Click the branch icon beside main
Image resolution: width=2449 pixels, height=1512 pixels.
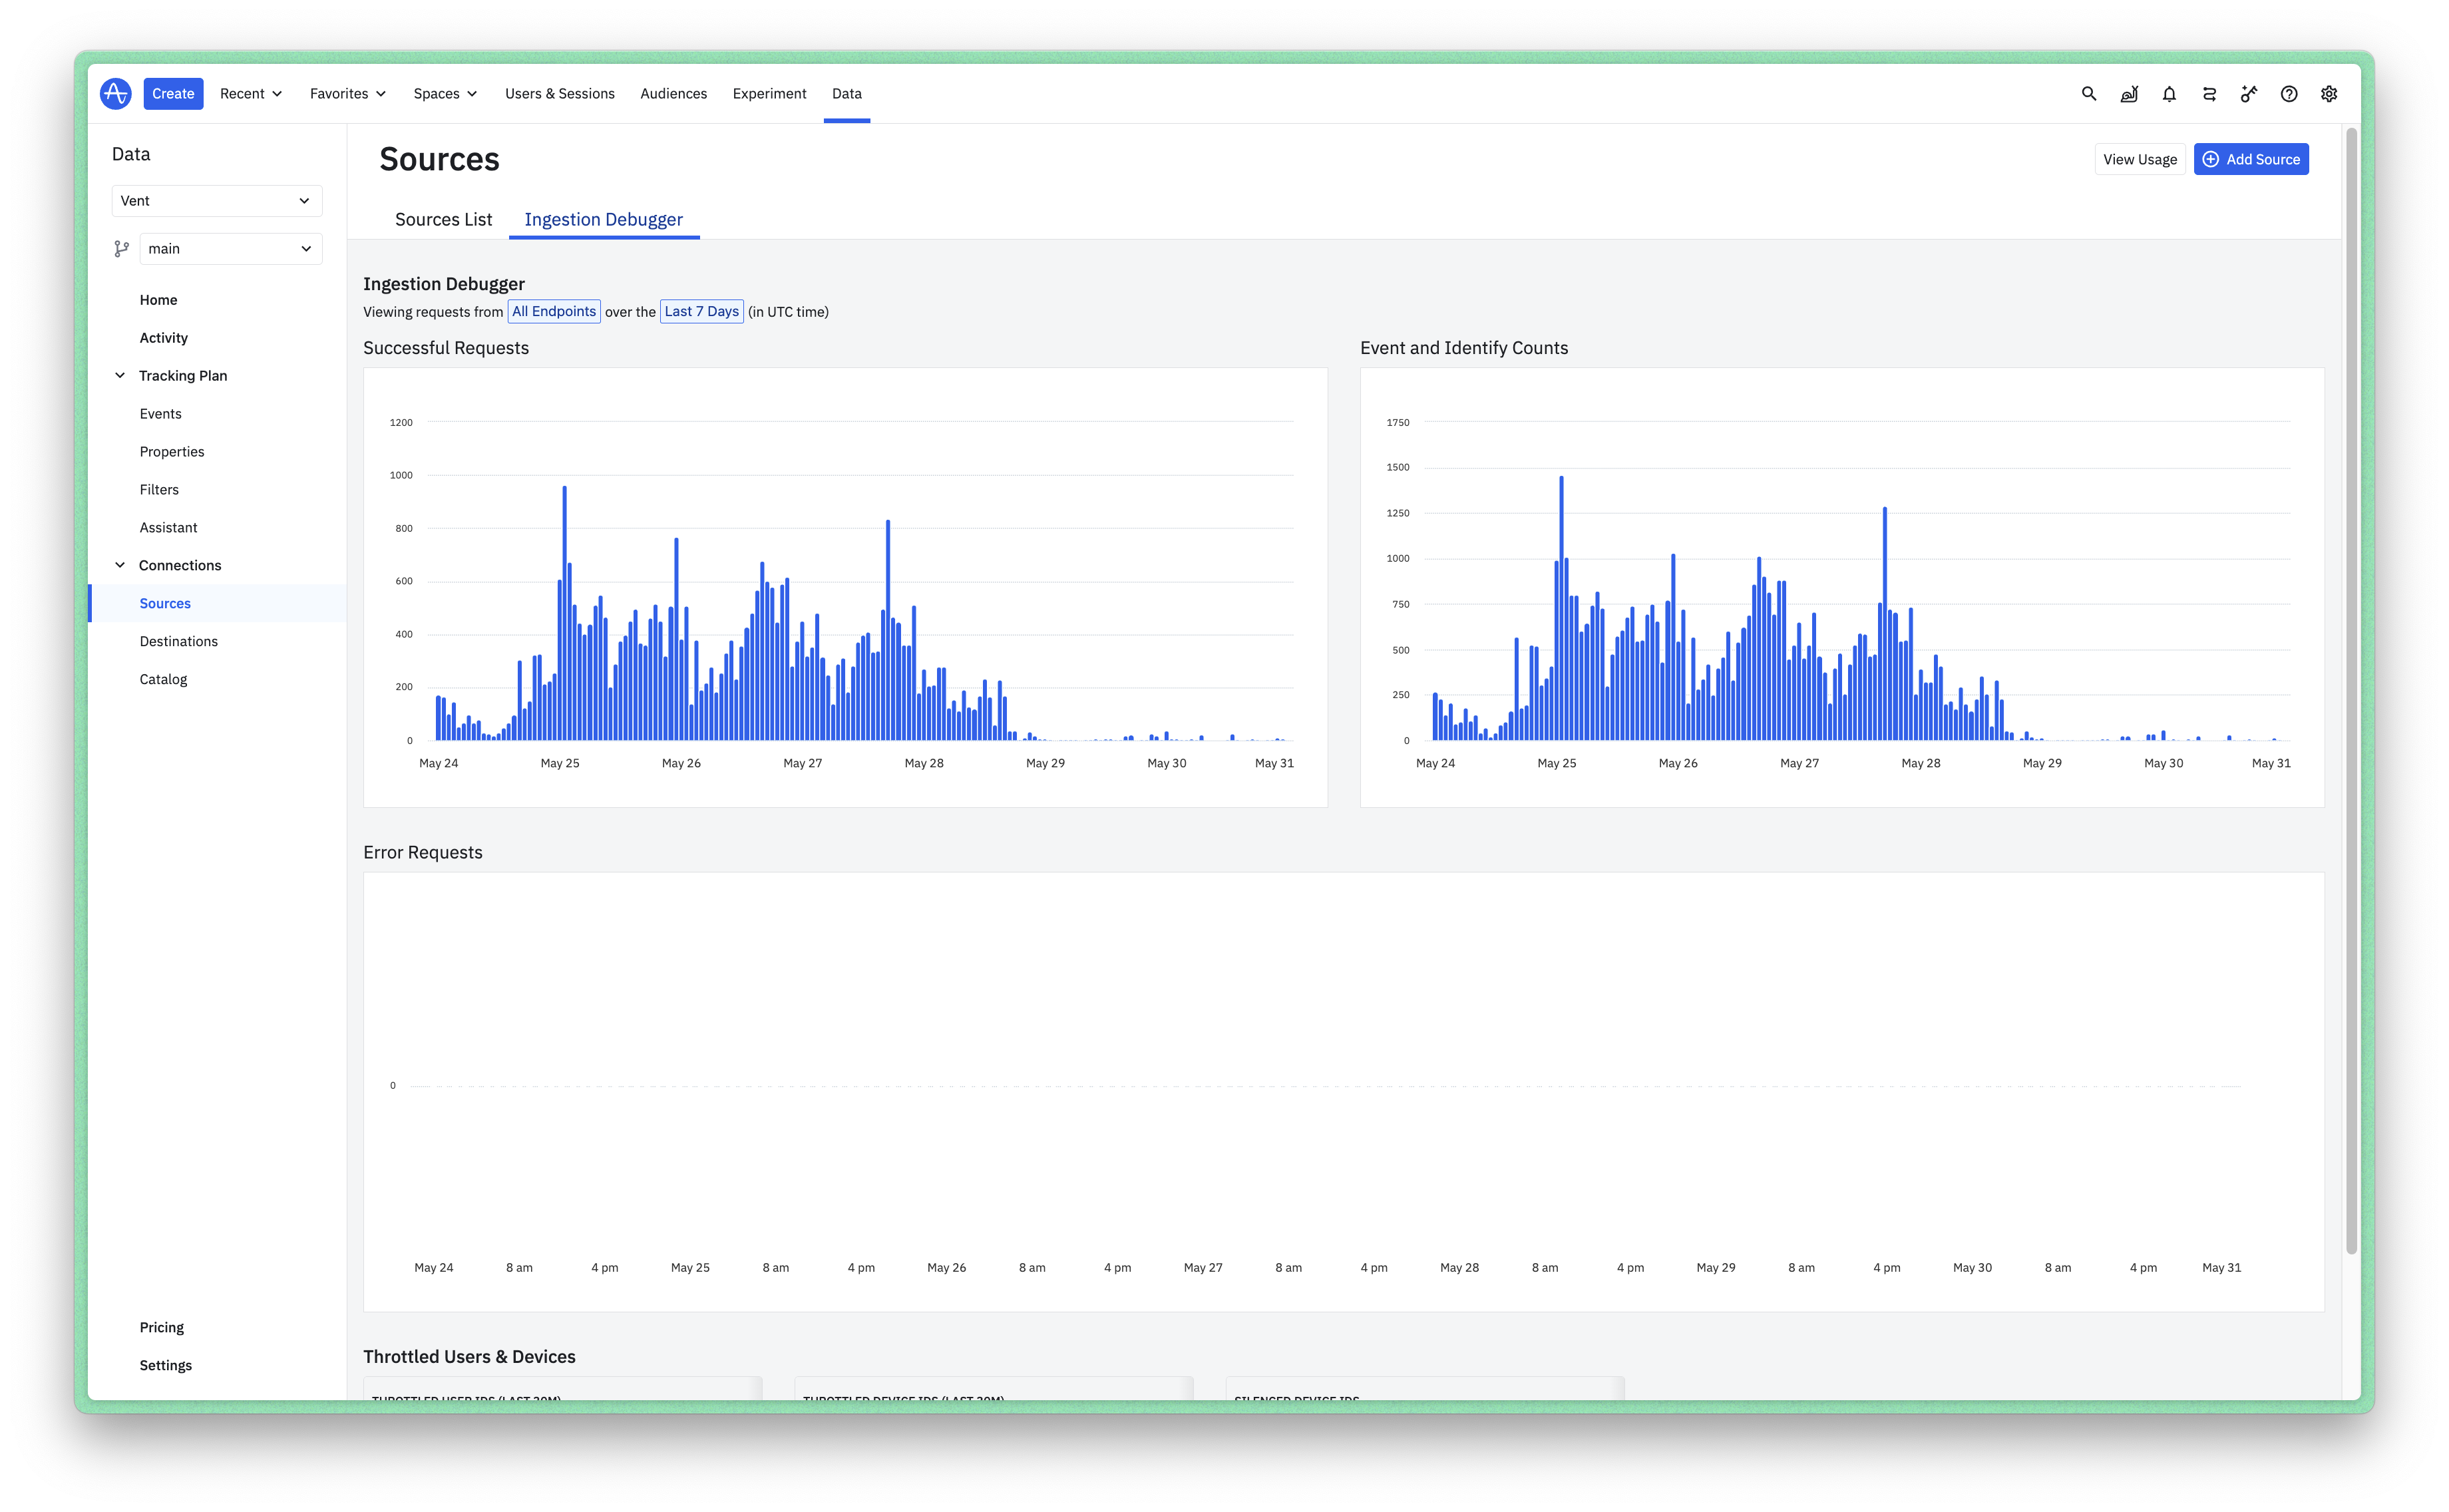click(122, 249)
